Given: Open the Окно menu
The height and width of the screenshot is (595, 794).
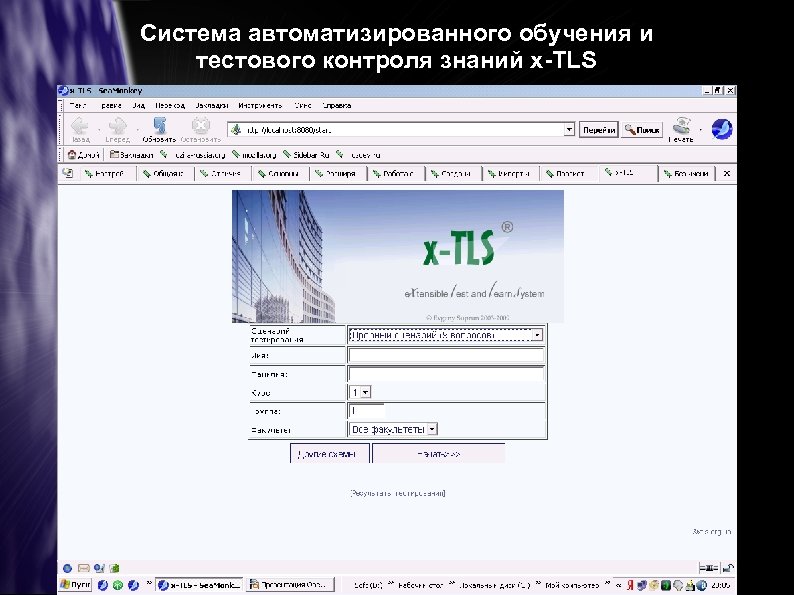Looking at the screenshot, I should pos(302,105).
